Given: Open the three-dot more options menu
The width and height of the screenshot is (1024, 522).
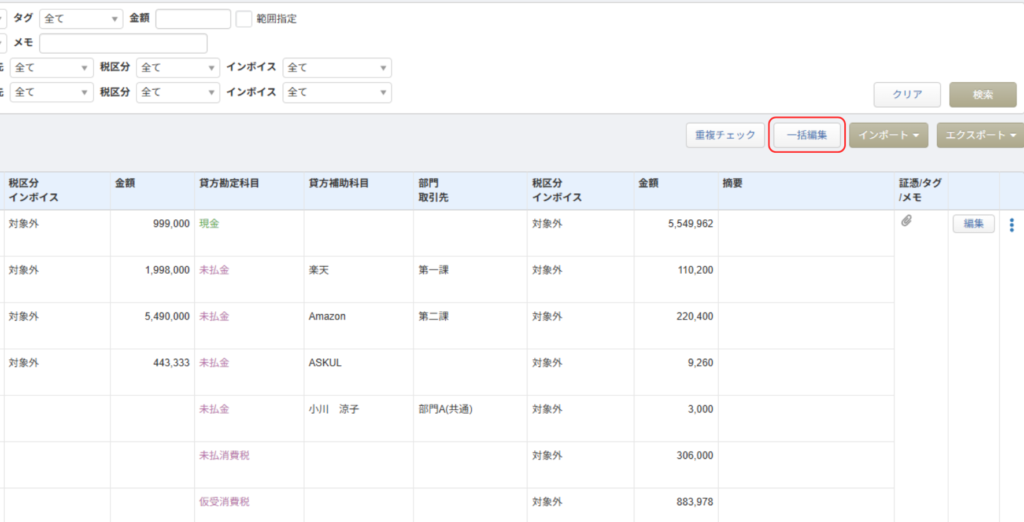Looking at the screenshot, I should (1011, 225).
